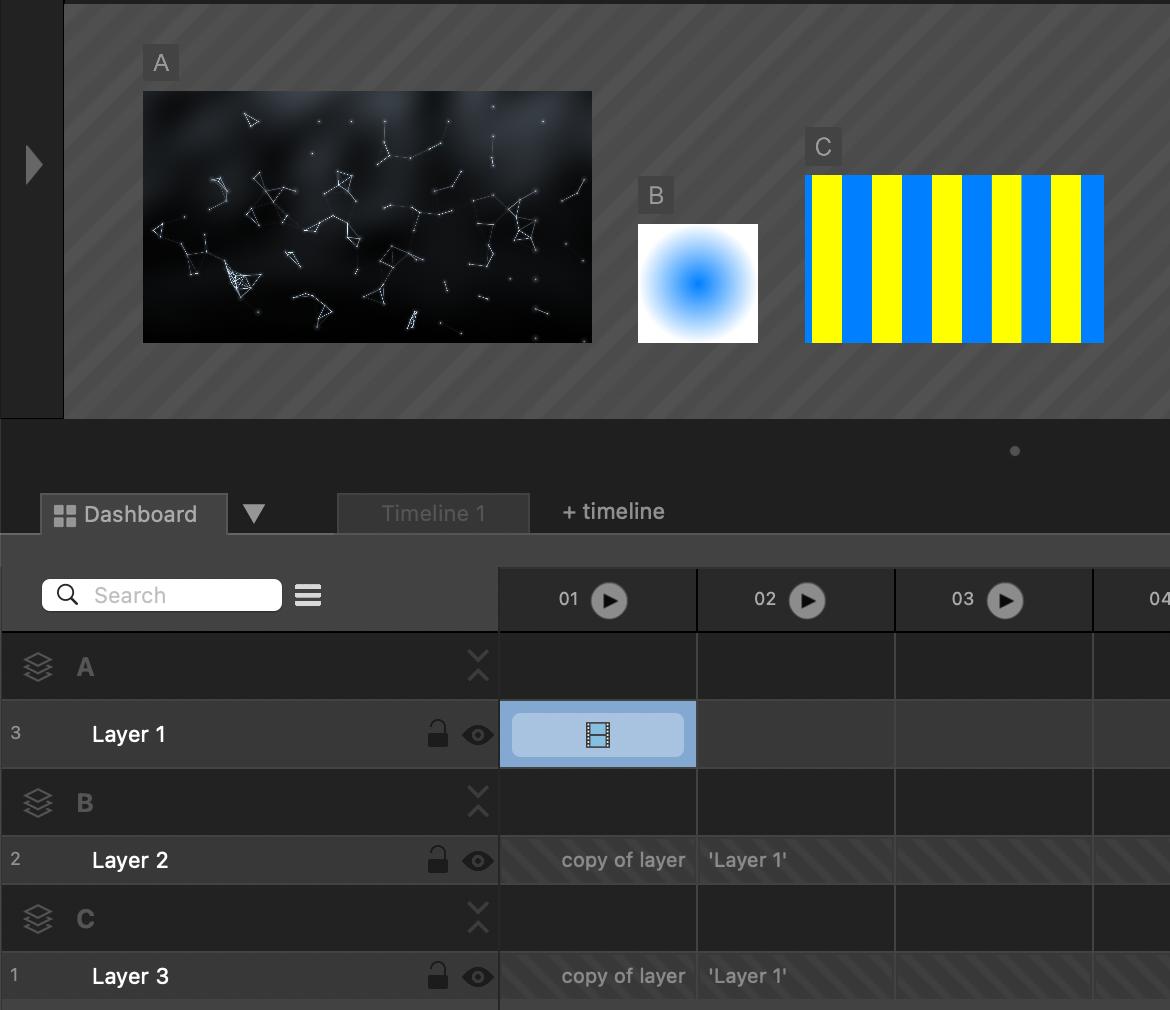Open the list menu beside Search
The width and height of the screenshot is (1170, 1010).
point(308,596)
